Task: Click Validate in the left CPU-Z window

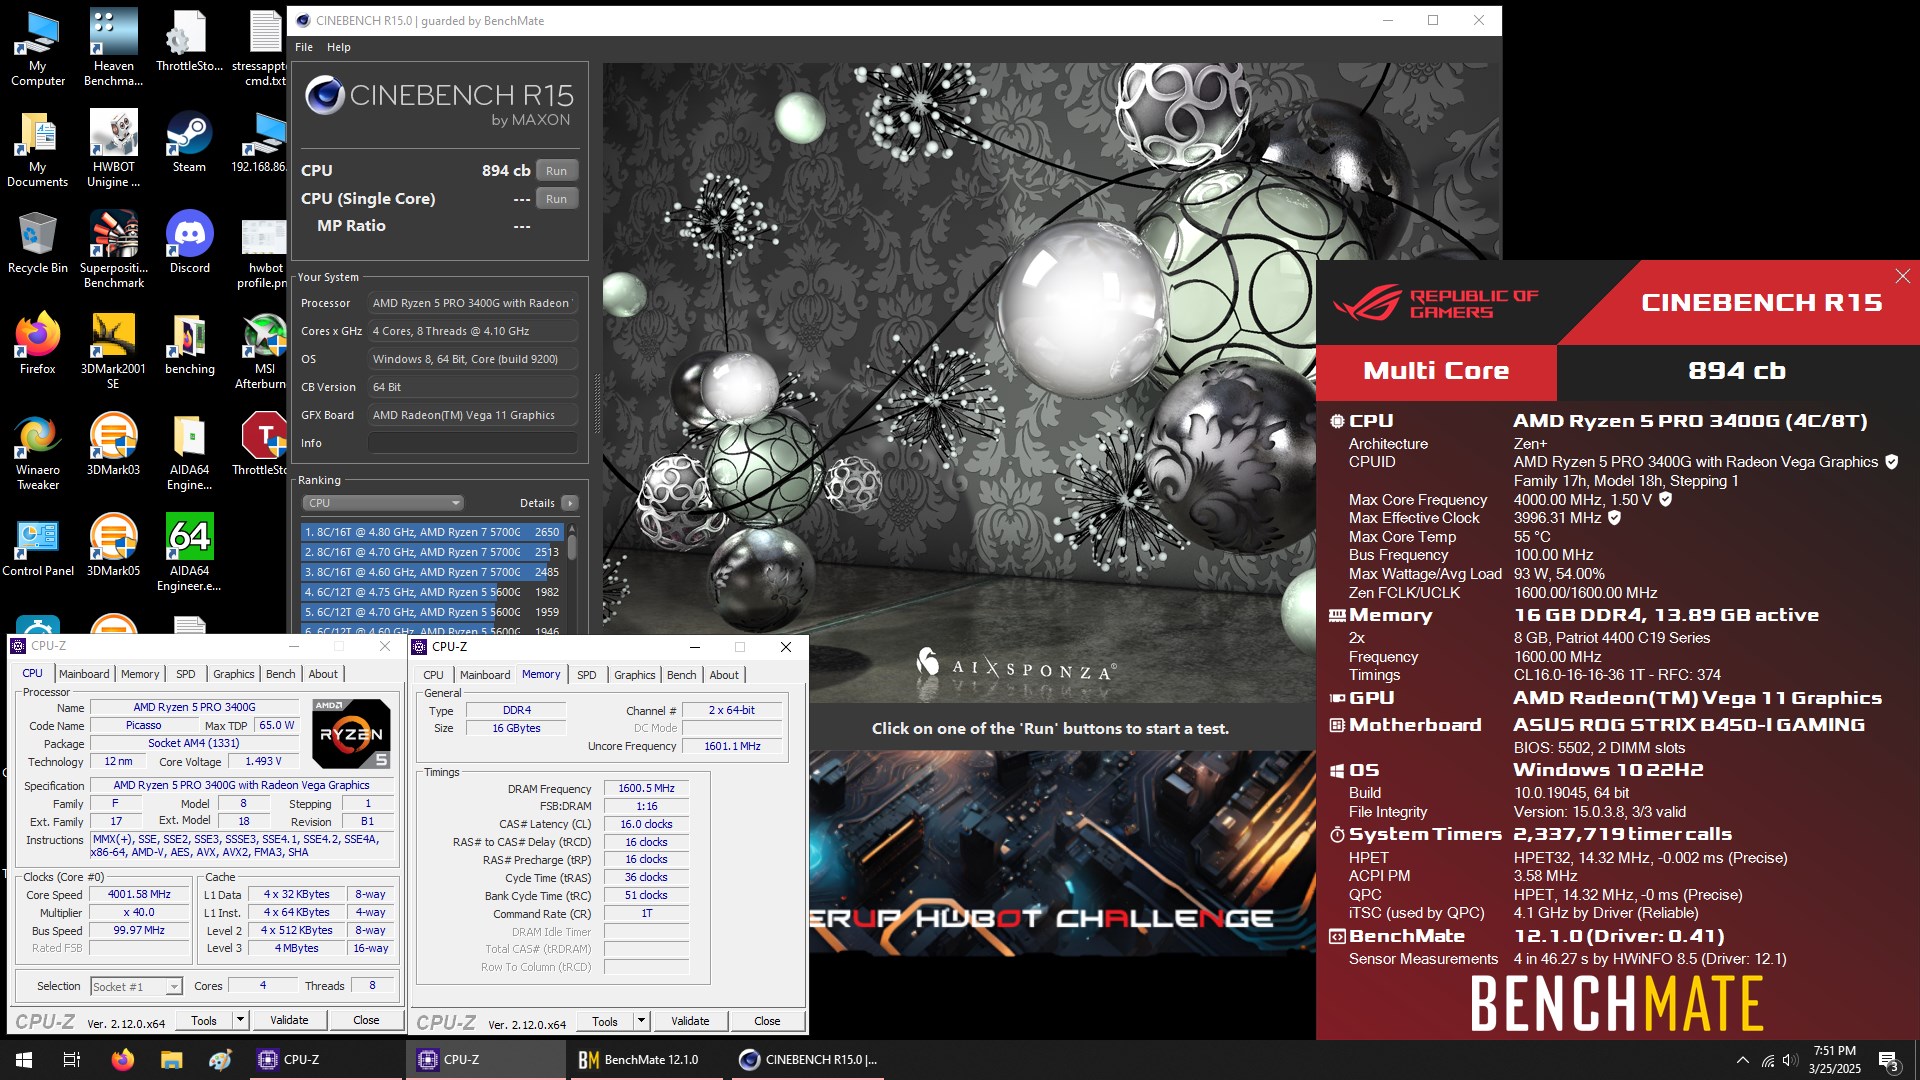Action: pyautogui.click(x=289, y=1020)
